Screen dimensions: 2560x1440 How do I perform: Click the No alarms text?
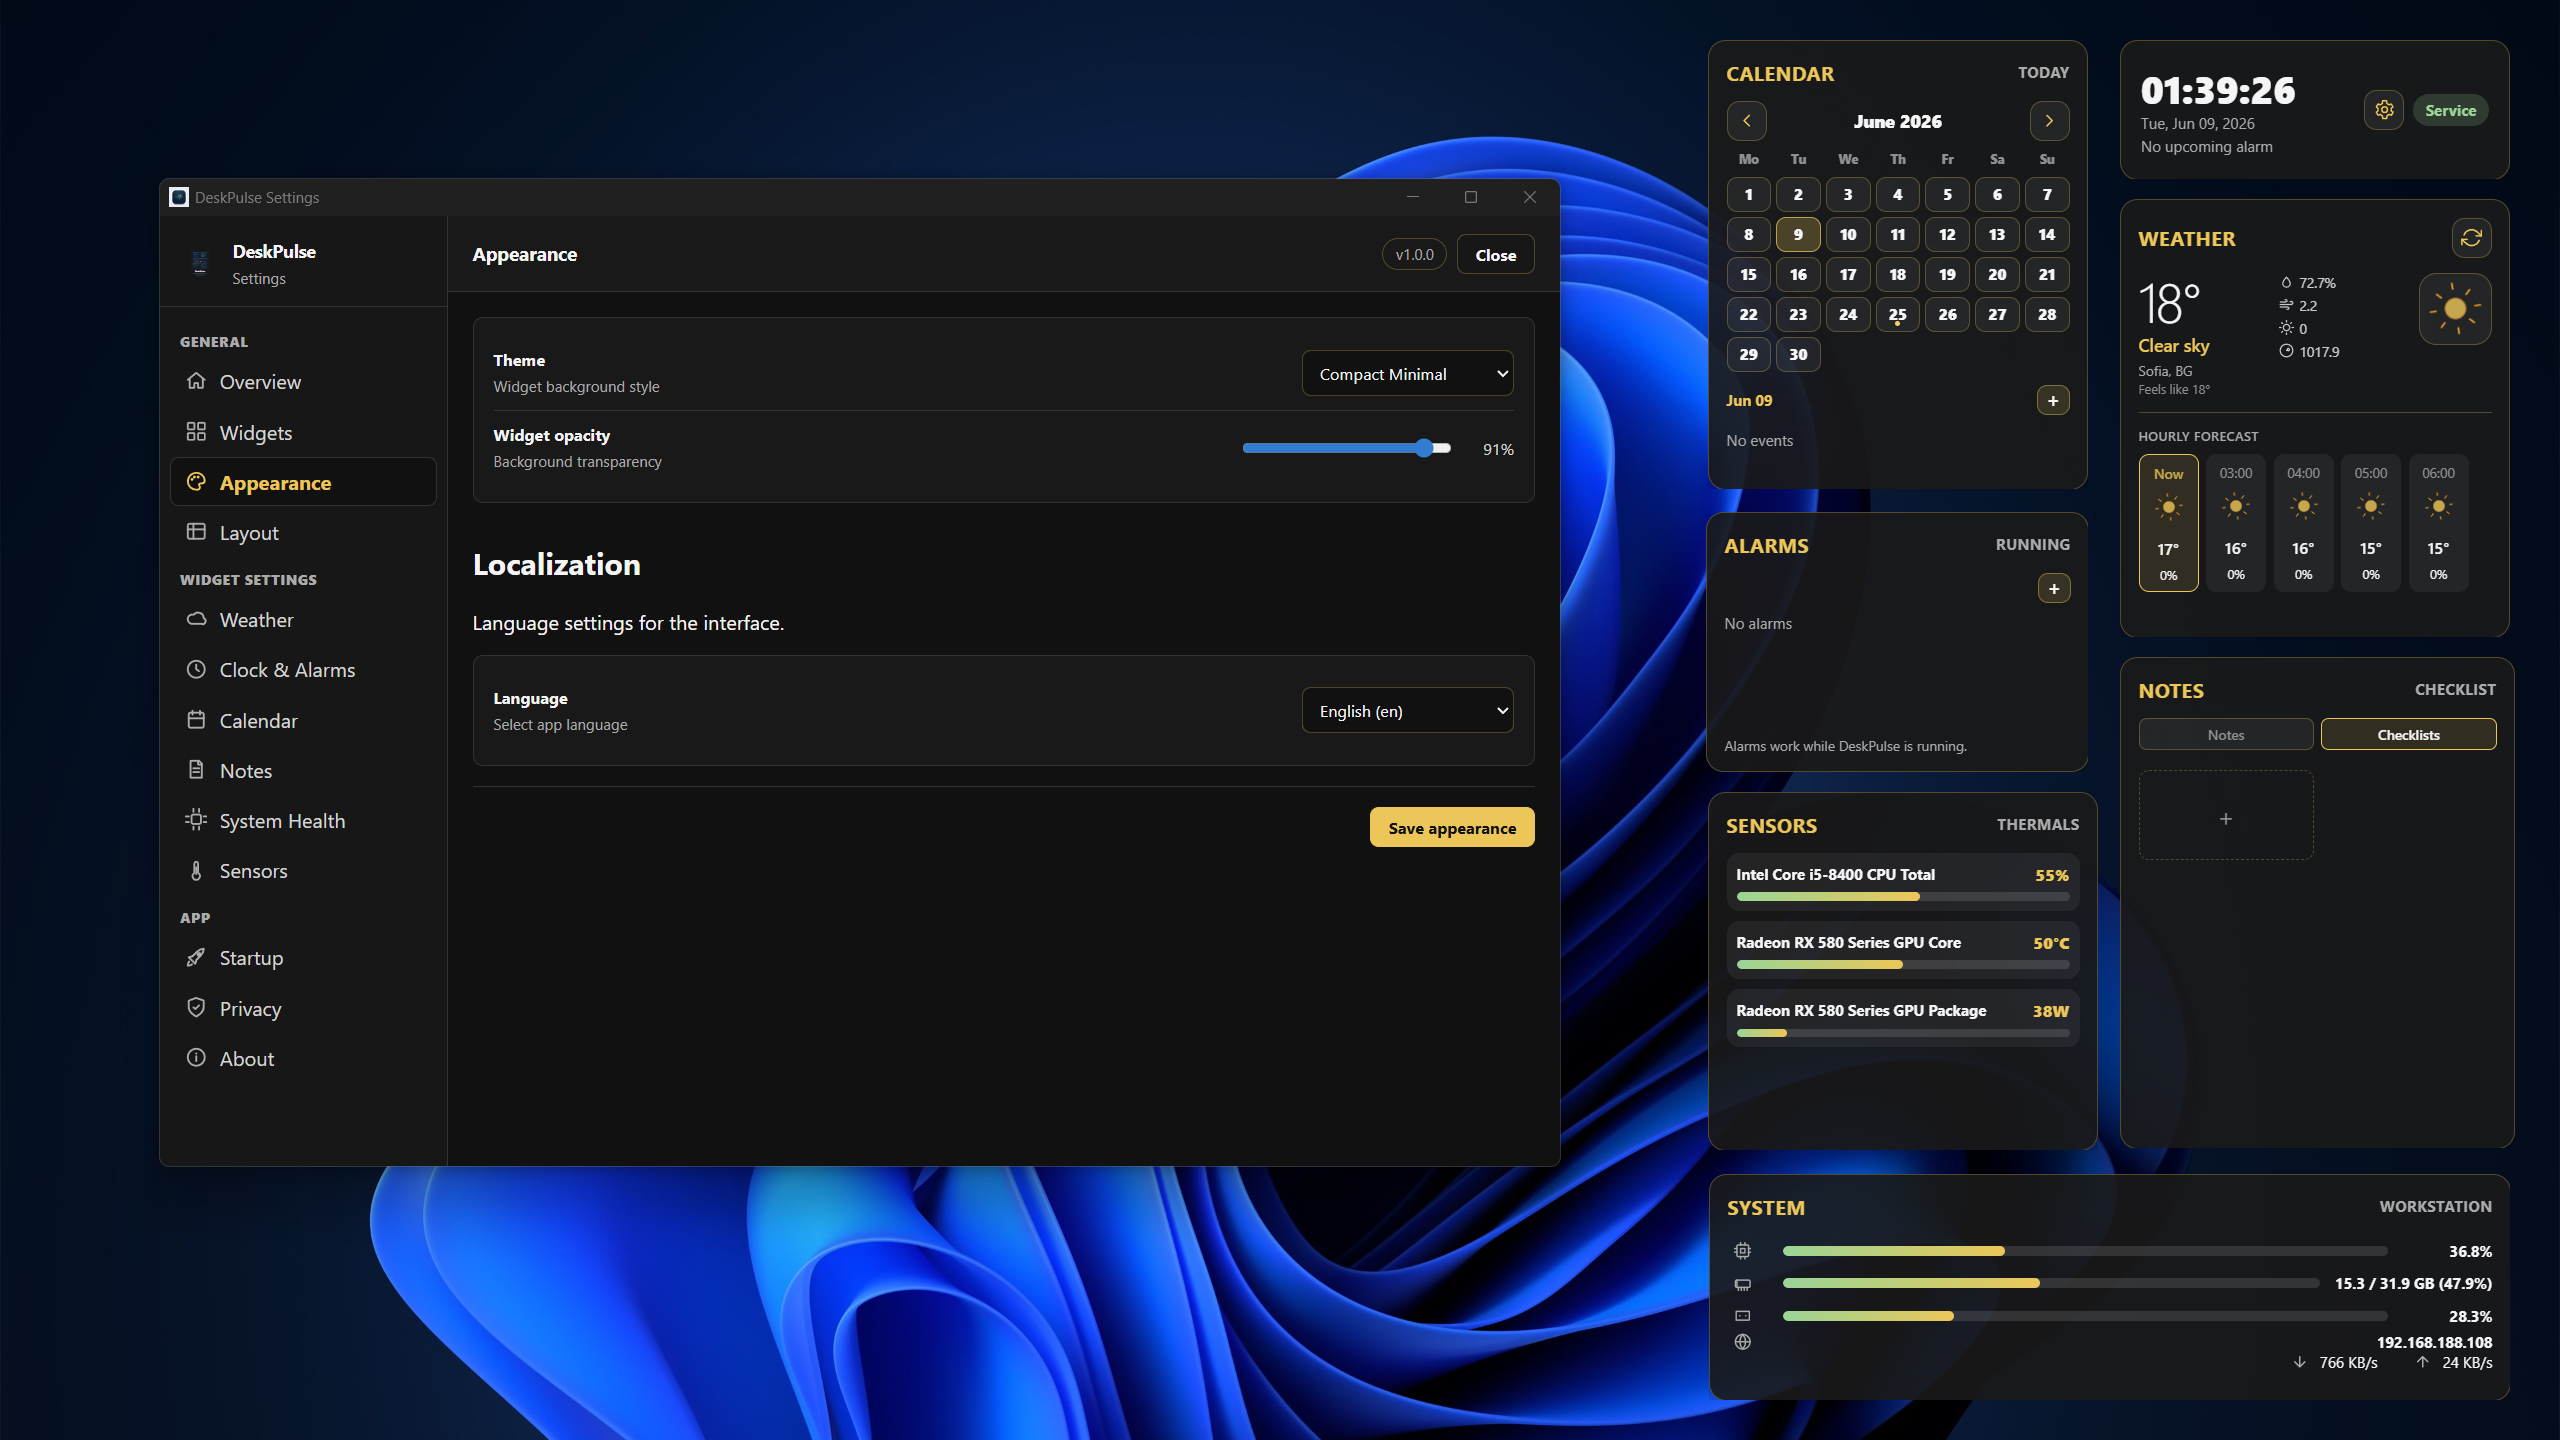[1758, 624]
